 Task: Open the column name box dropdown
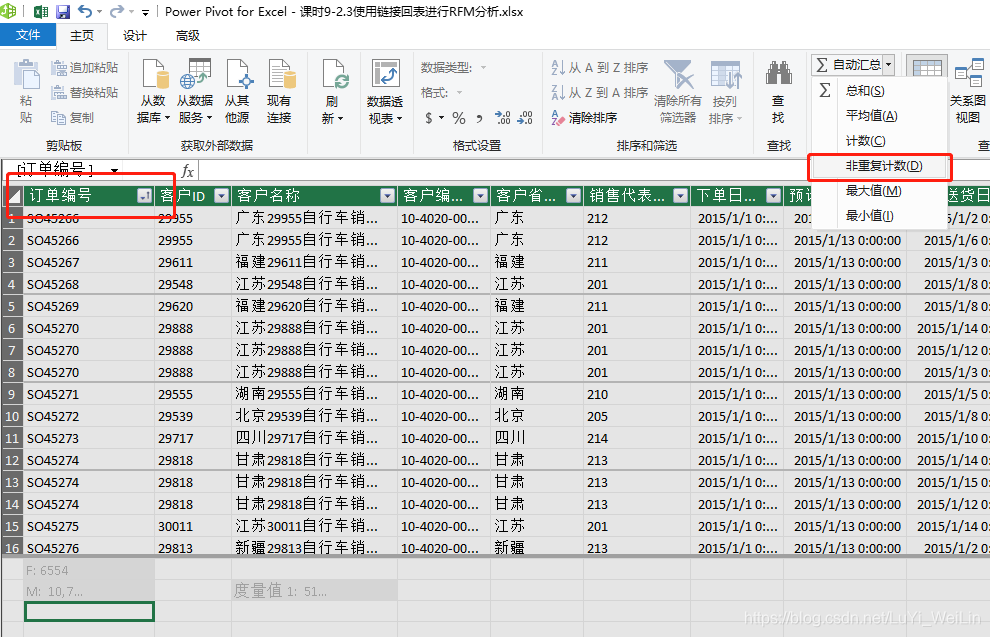coord(114,170)
